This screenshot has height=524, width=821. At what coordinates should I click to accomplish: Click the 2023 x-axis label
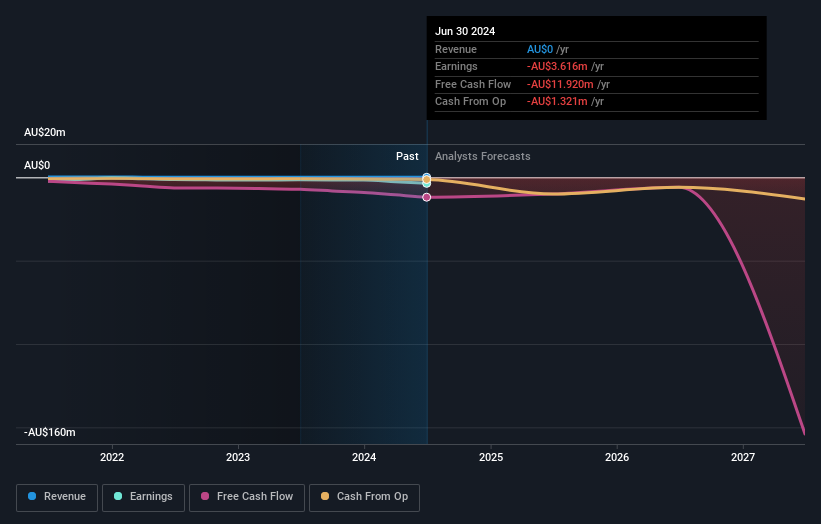tap(238, 457)
